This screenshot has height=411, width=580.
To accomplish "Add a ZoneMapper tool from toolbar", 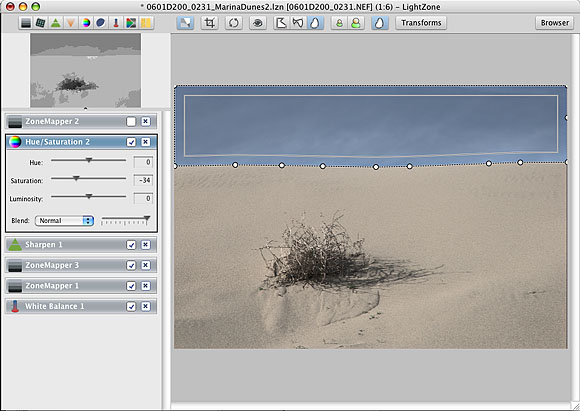I will pos(26,23).
